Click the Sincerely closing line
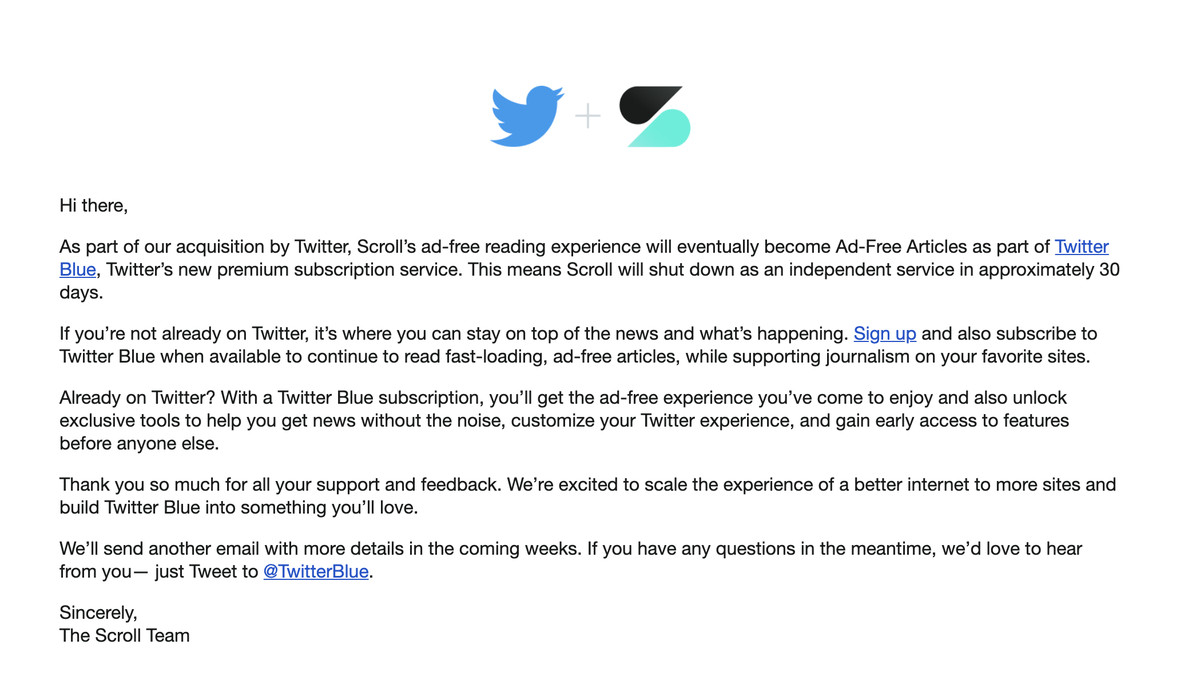 98,613
